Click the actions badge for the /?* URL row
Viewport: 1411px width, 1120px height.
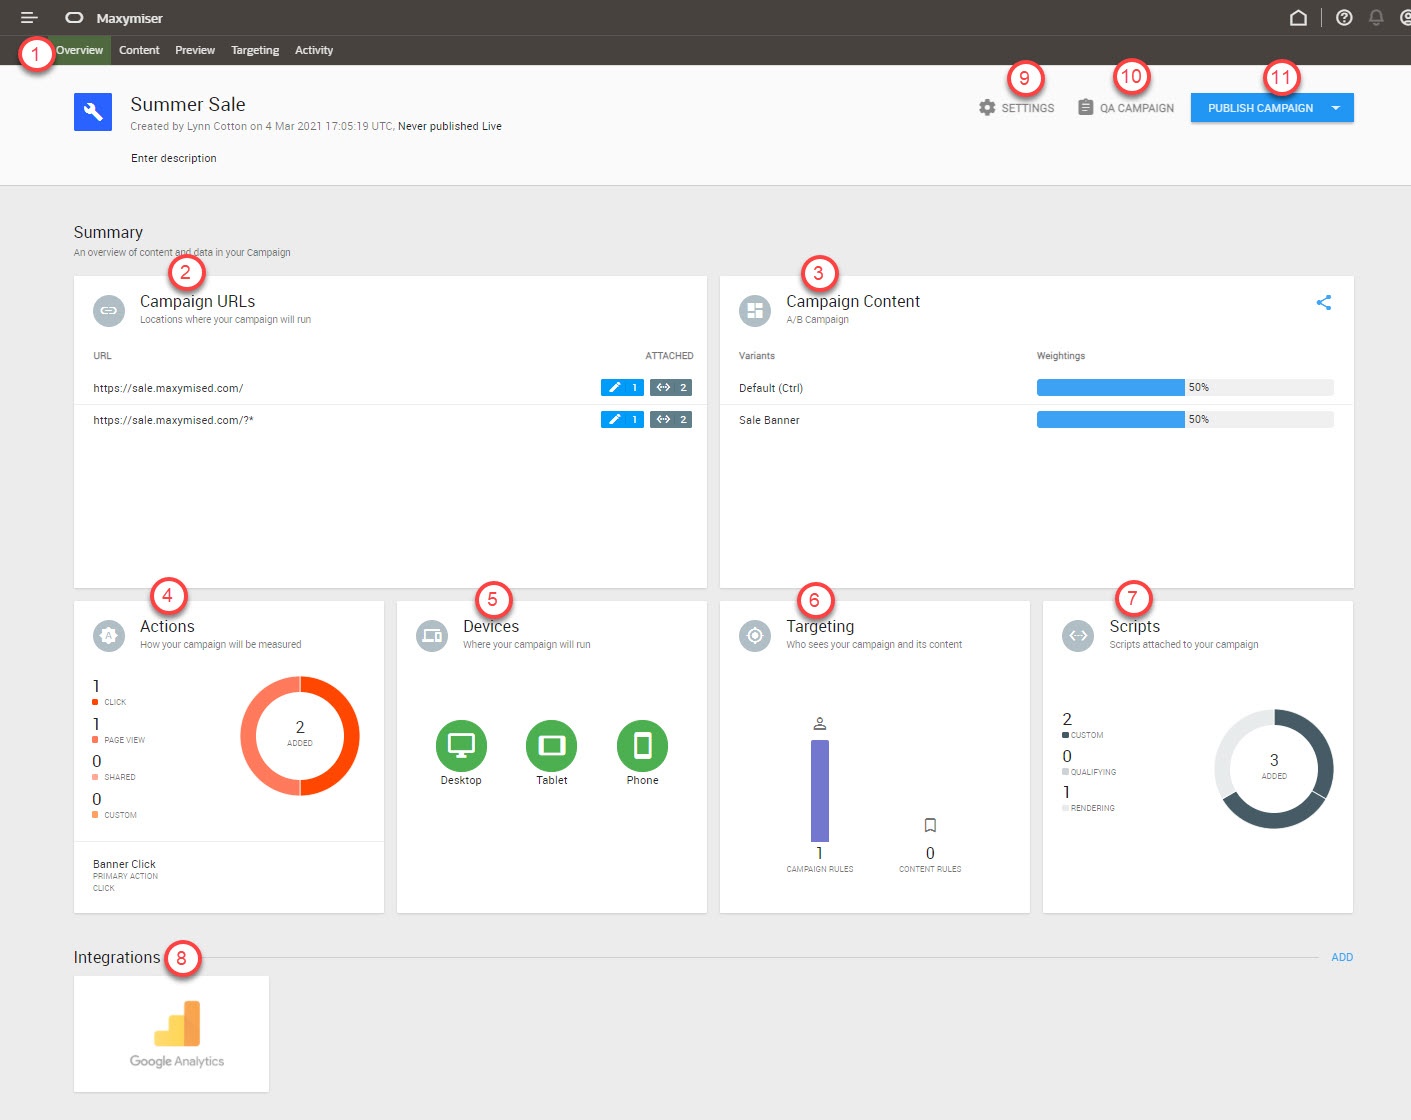pos(622,420)
